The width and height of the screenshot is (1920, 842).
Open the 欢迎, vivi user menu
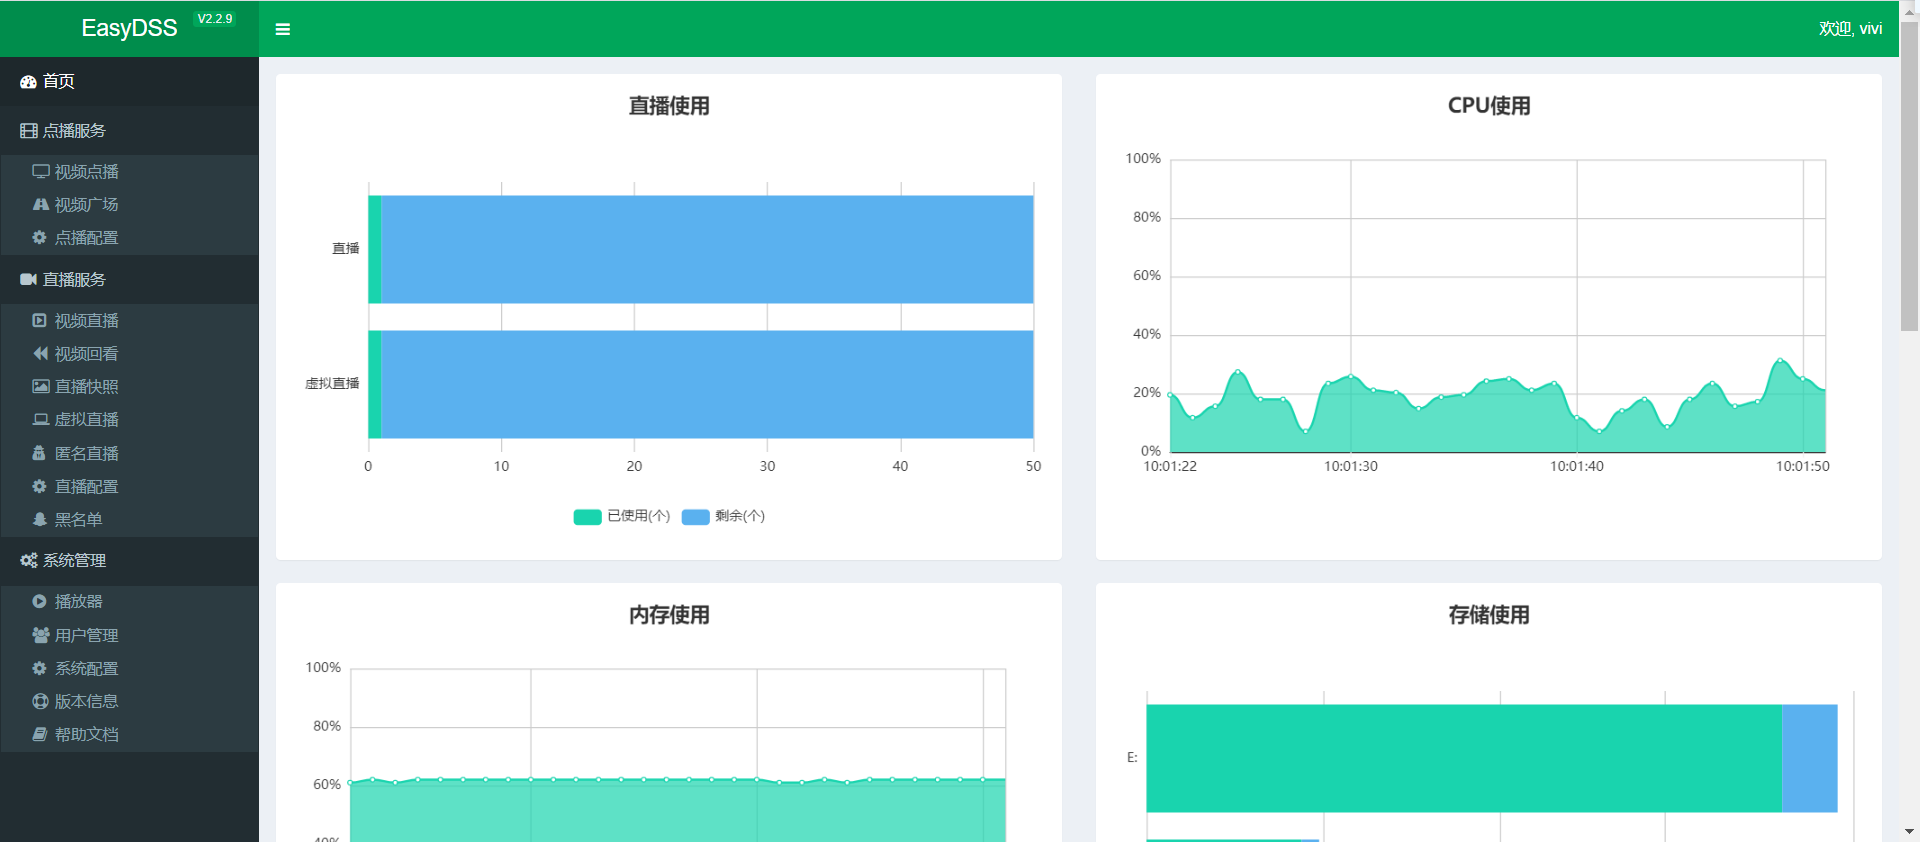[x=1850, y=29]
